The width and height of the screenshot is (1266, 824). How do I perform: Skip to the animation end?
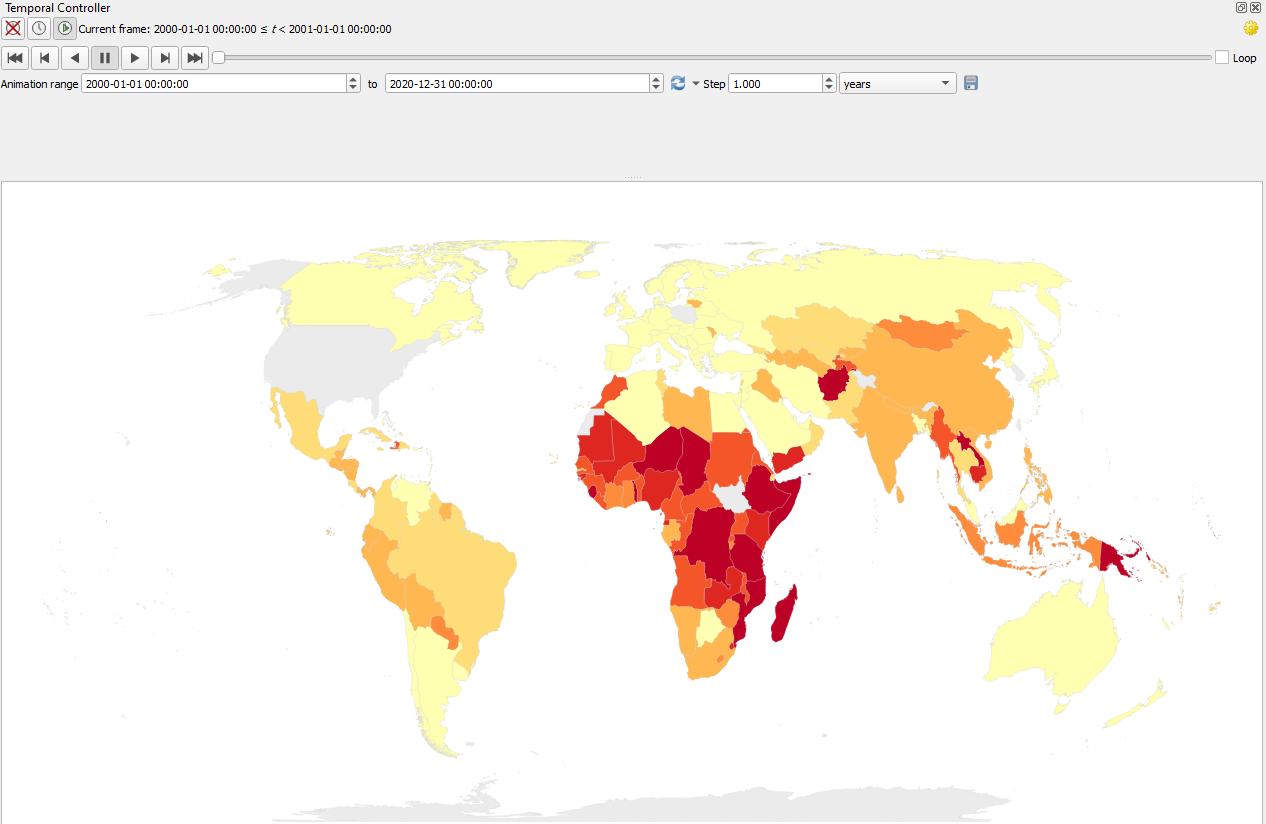pyautogui.click(x=194, y=57)
